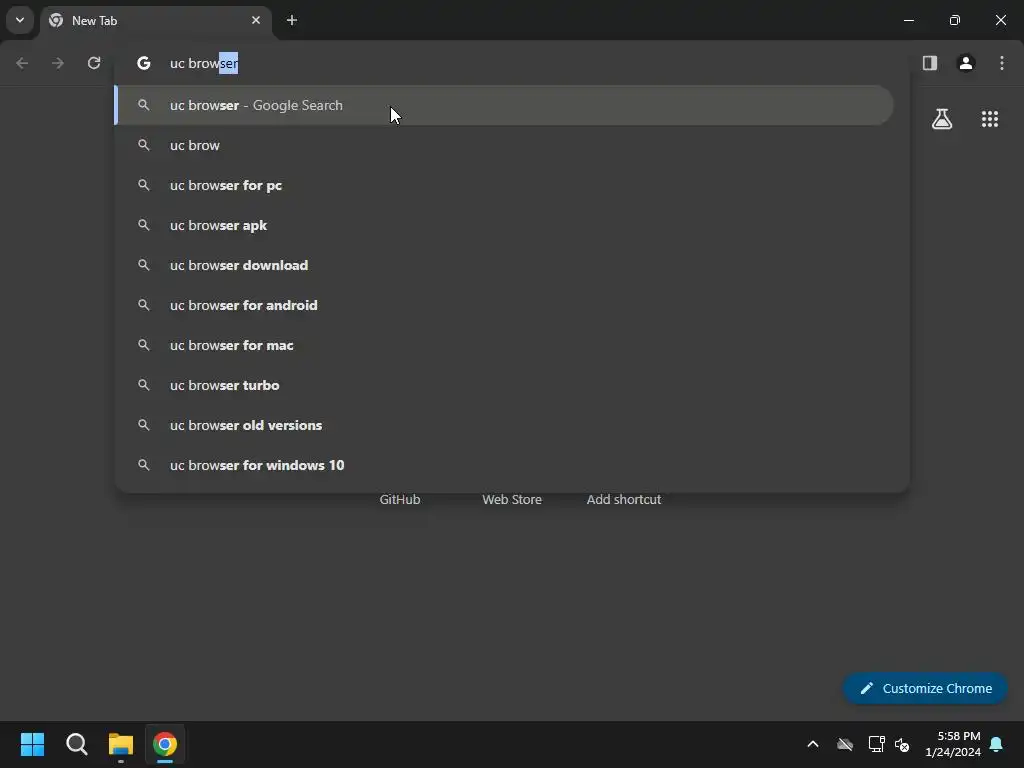
Task: Open the network tray icon
Action: click(876, 744)
